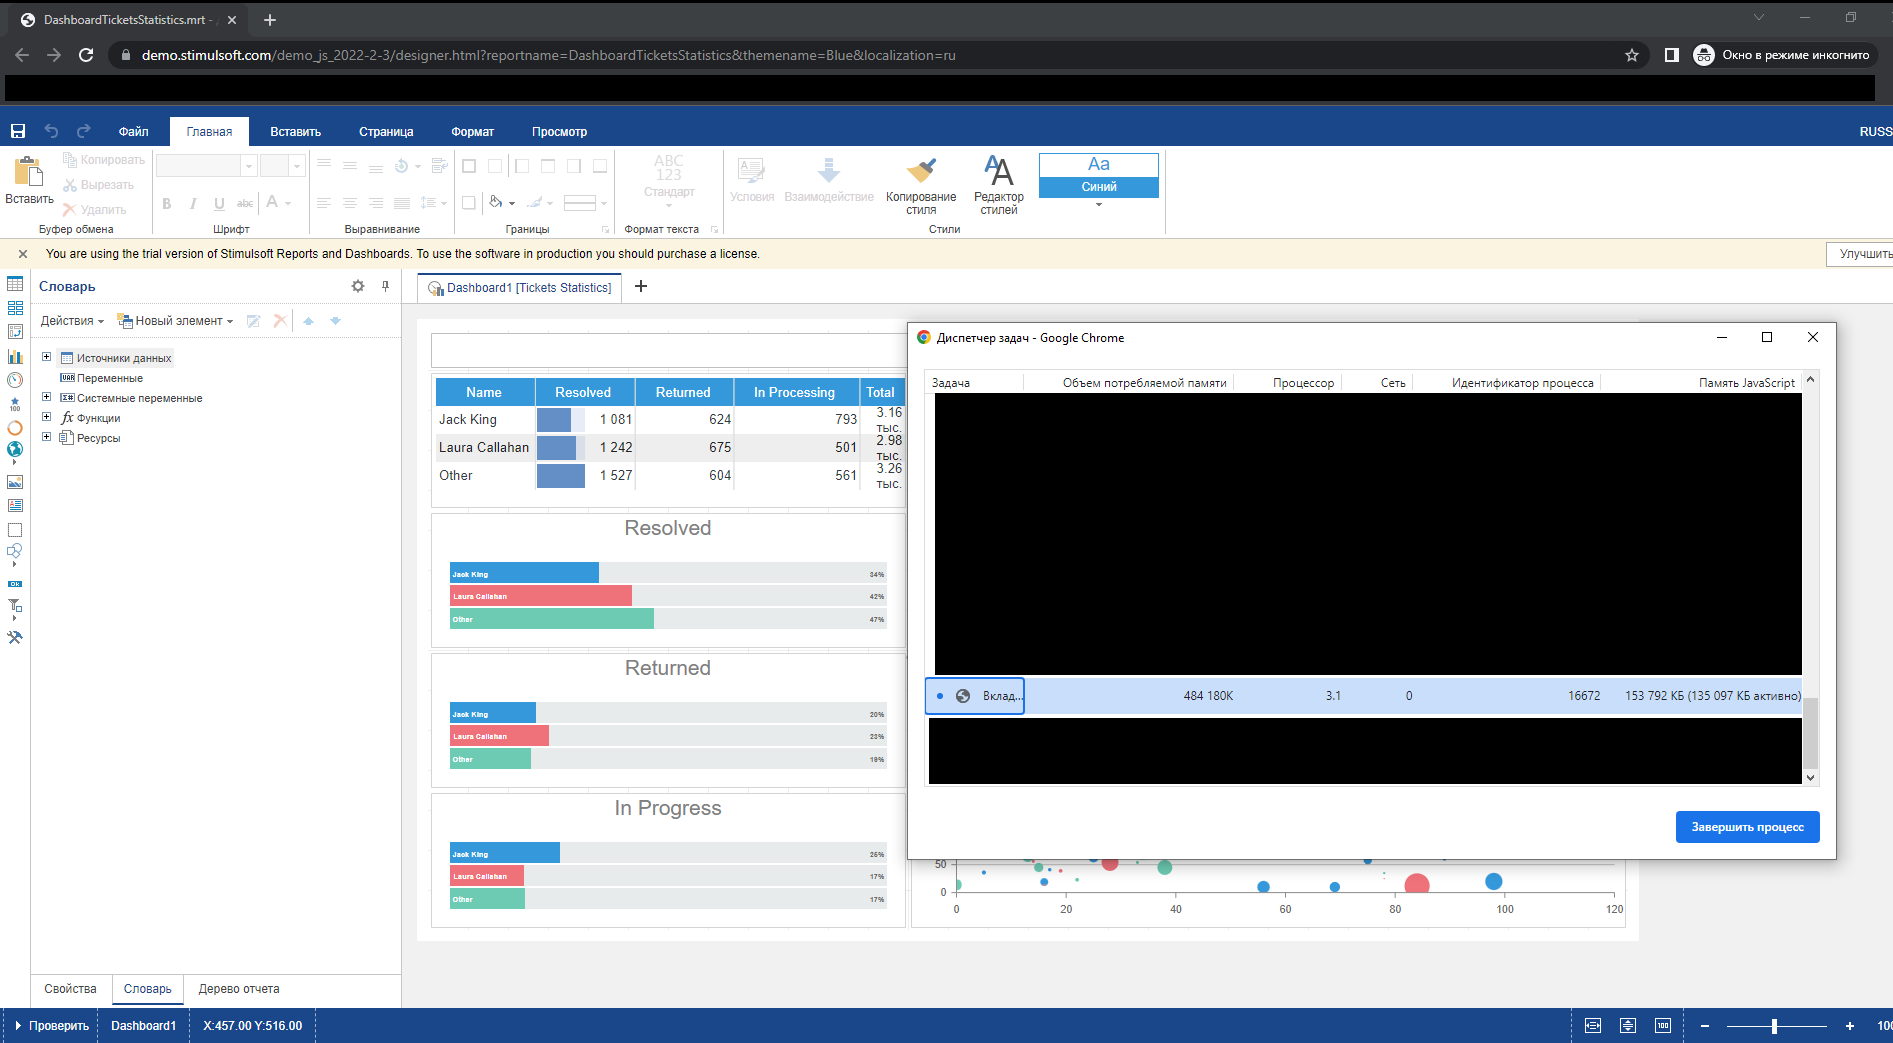
Task: Expand the Системные переменные tree node
Action: pos(46,397)
